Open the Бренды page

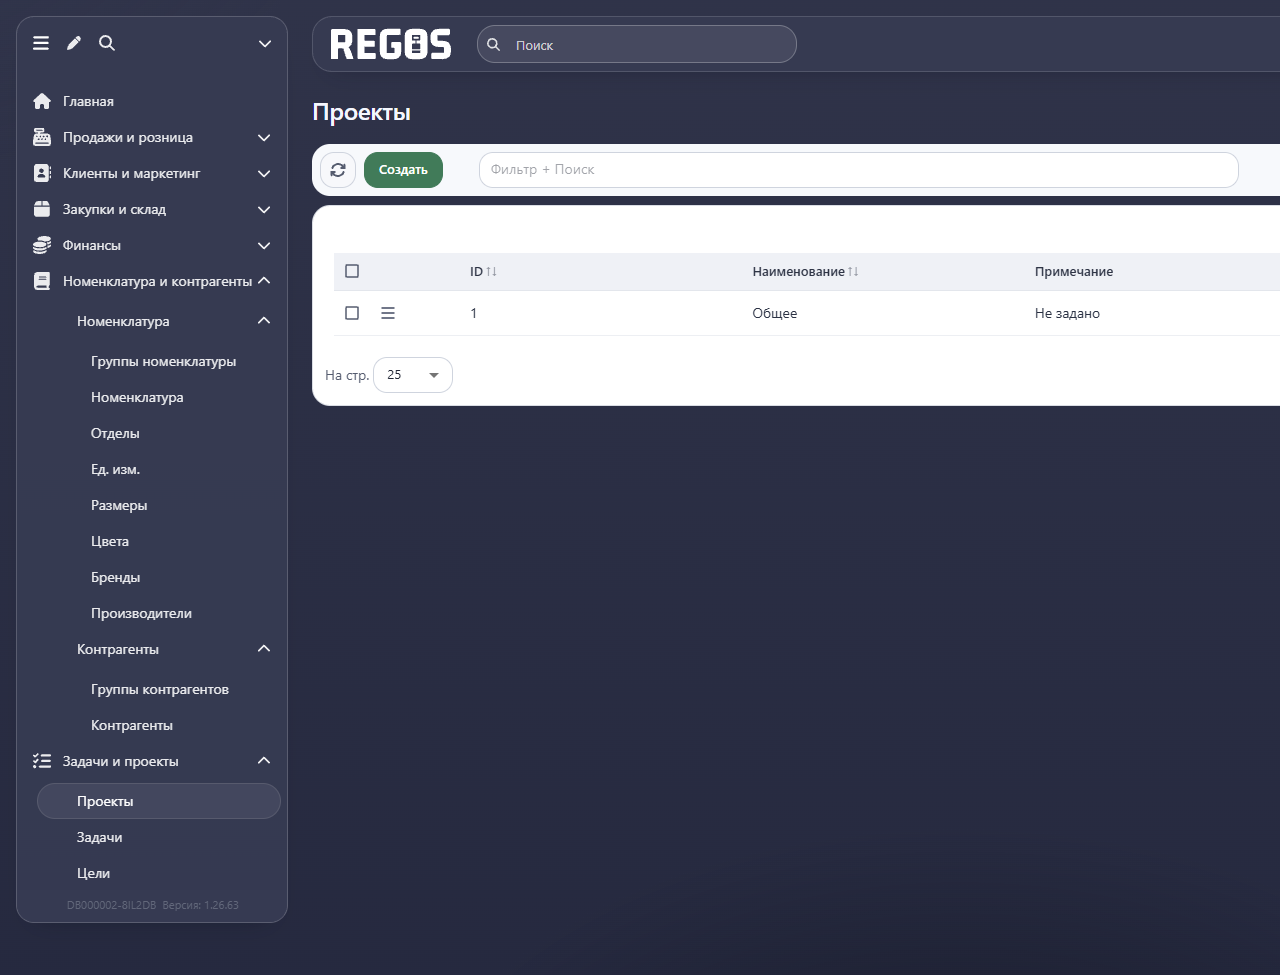pos(115,577)
